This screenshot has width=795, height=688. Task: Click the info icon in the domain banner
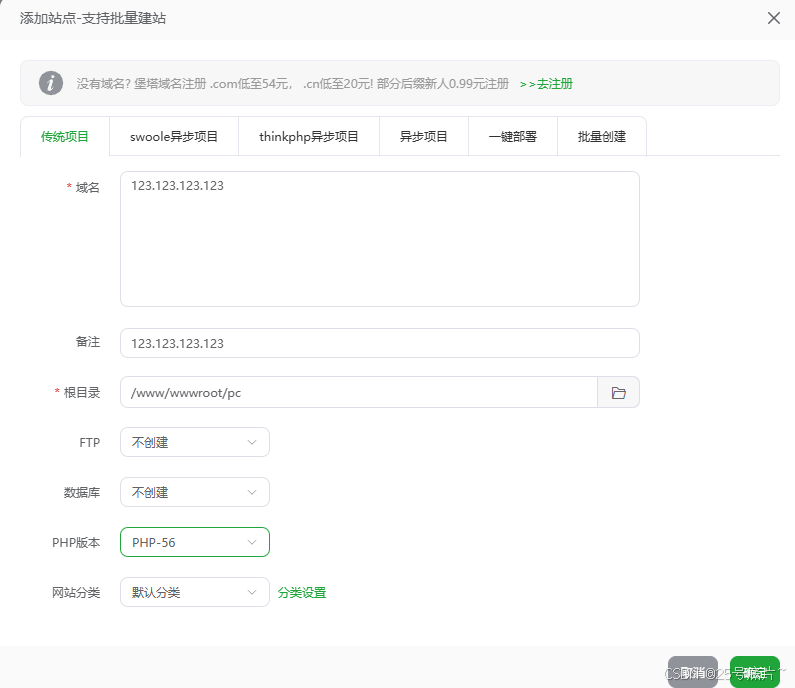coord(51,83)
